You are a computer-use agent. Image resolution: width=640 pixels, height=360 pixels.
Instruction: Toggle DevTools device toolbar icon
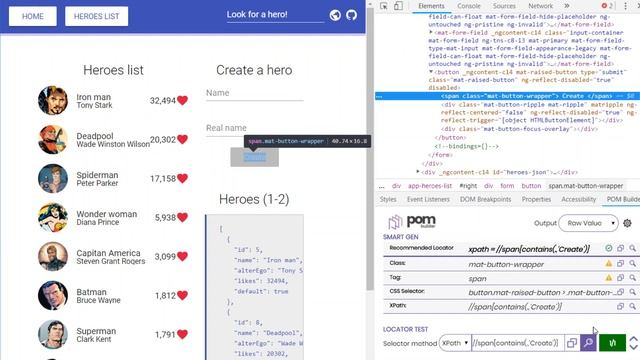[398, 6]
